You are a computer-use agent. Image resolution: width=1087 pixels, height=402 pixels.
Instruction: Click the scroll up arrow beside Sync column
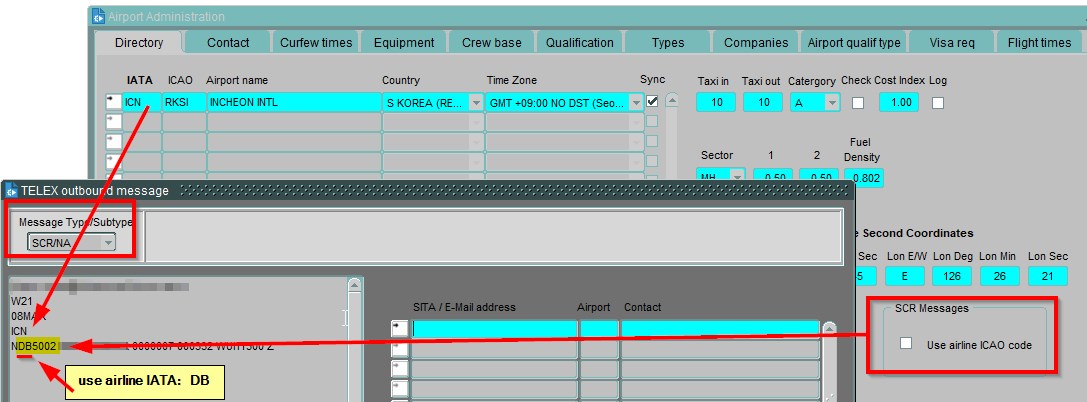pyautogui.click(x=672, y=101)
